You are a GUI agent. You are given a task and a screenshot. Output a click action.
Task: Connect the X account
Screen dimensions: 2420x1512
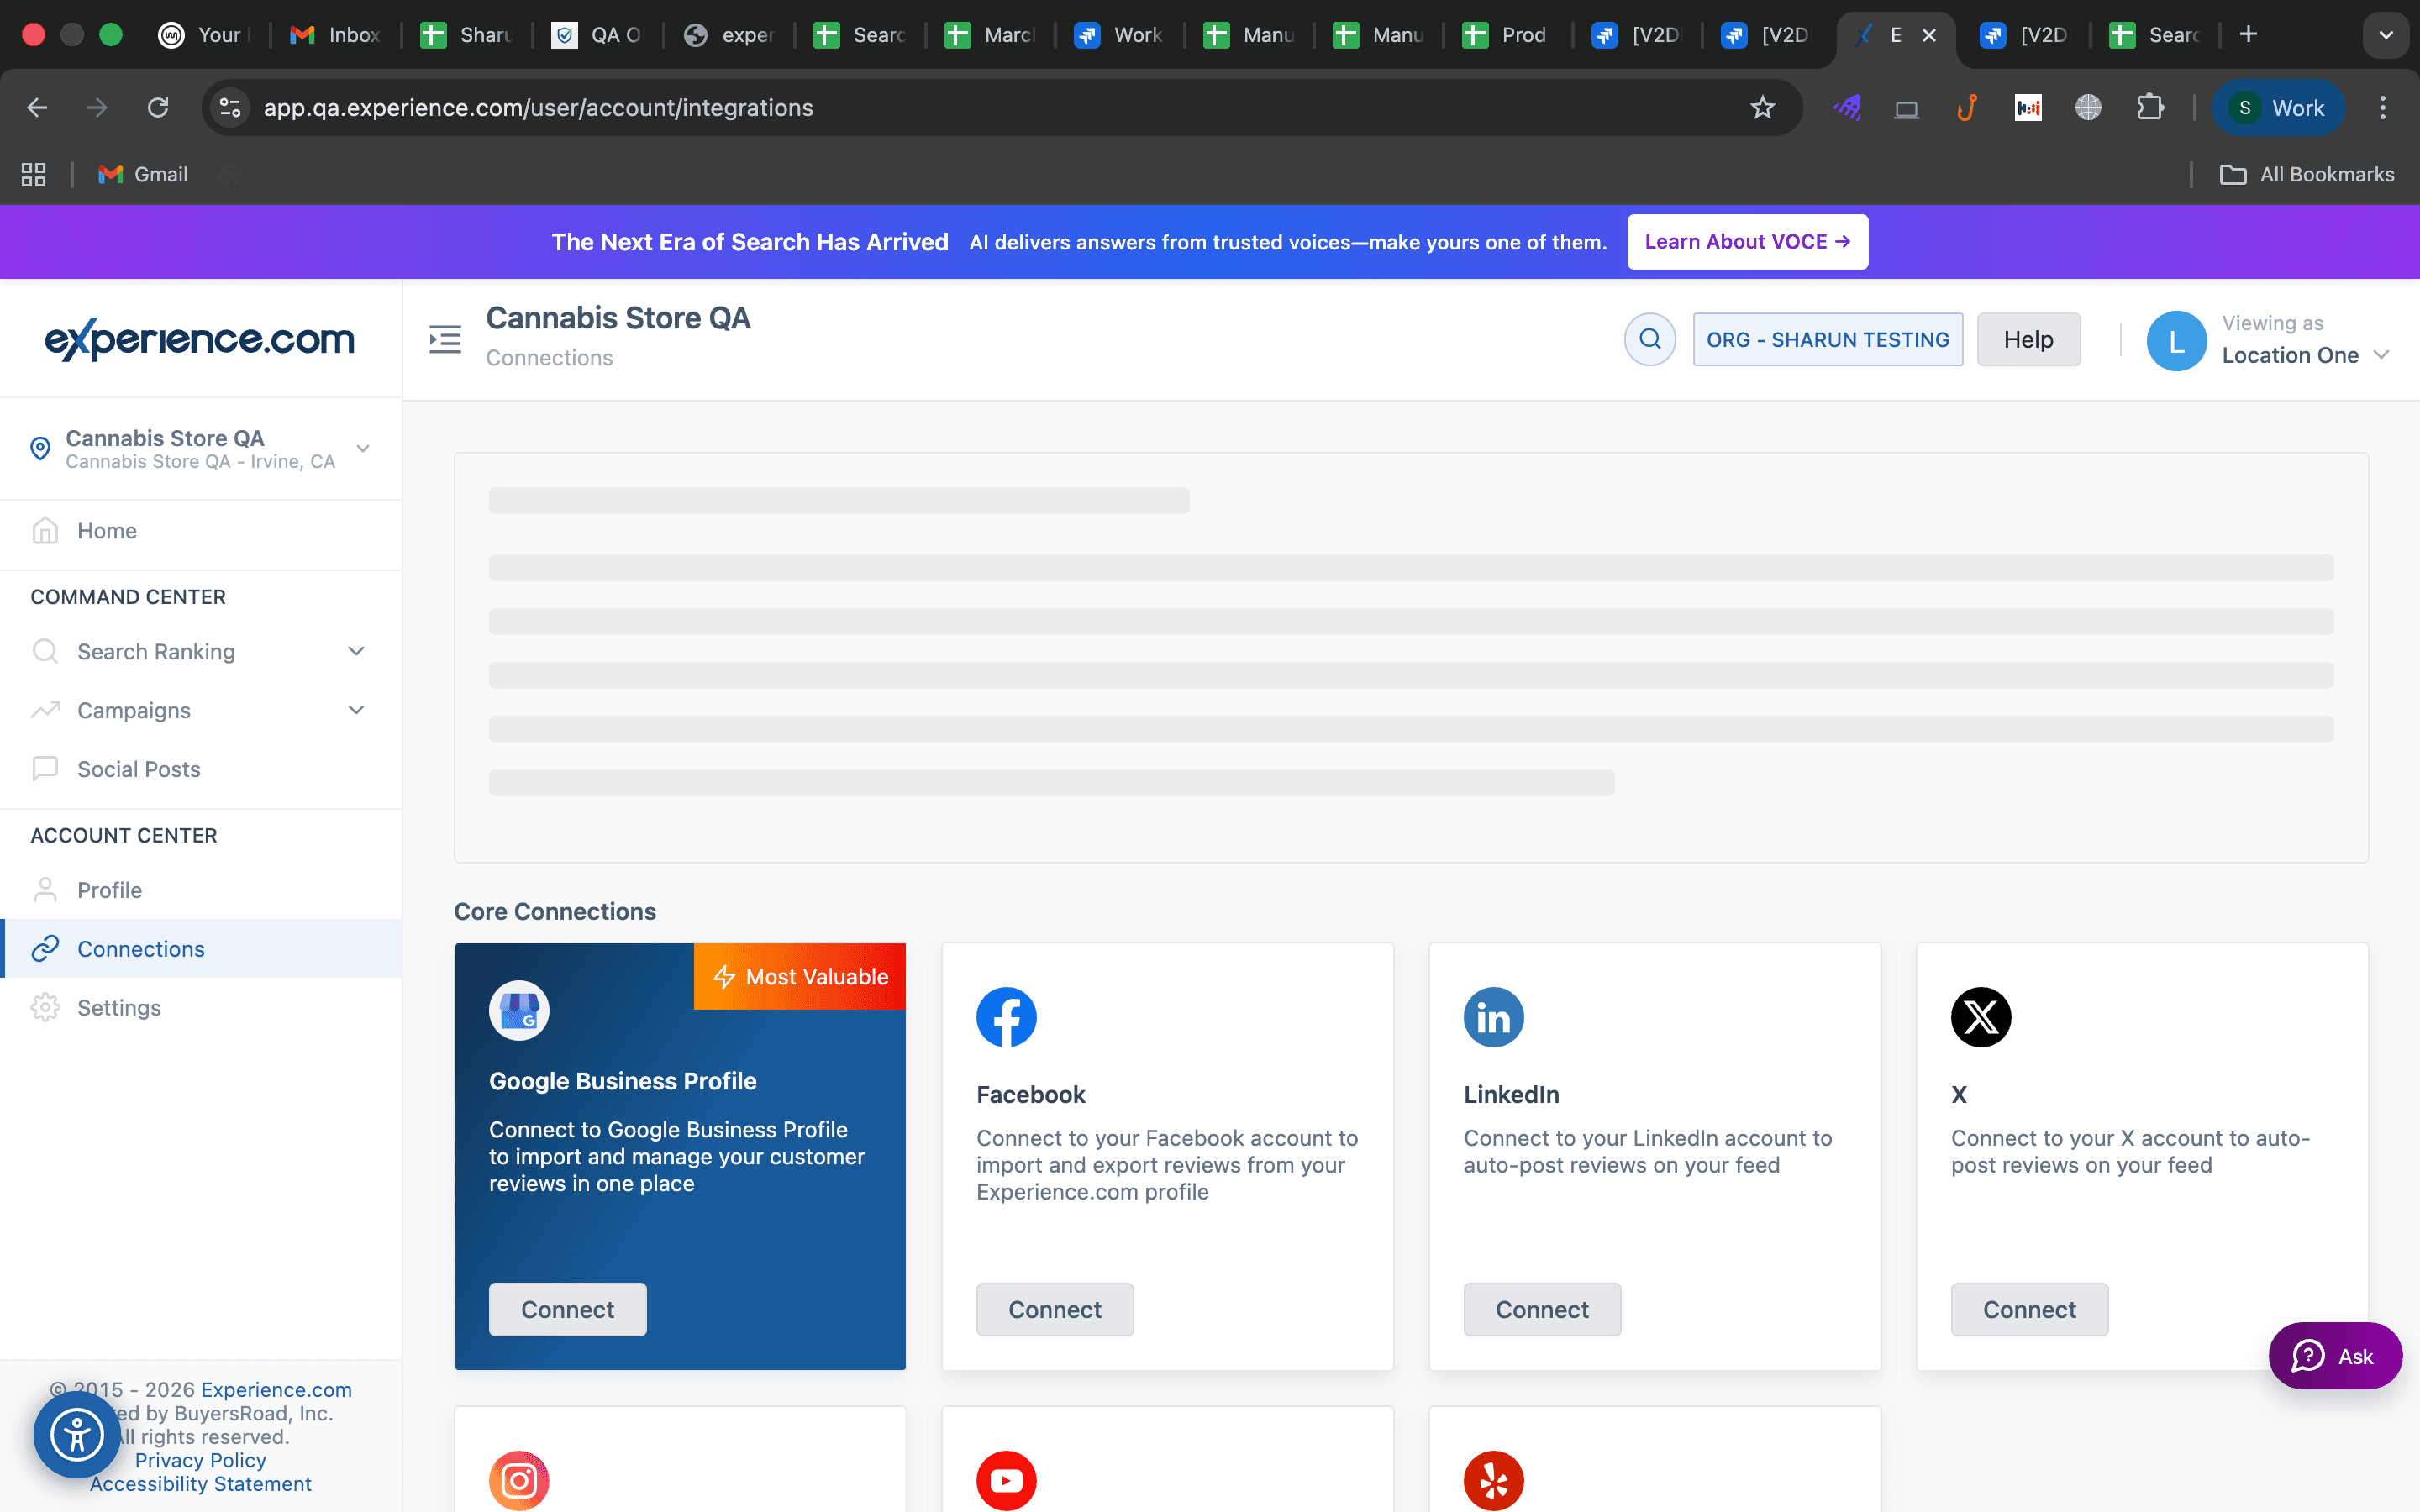(x=2029, y=1309)
